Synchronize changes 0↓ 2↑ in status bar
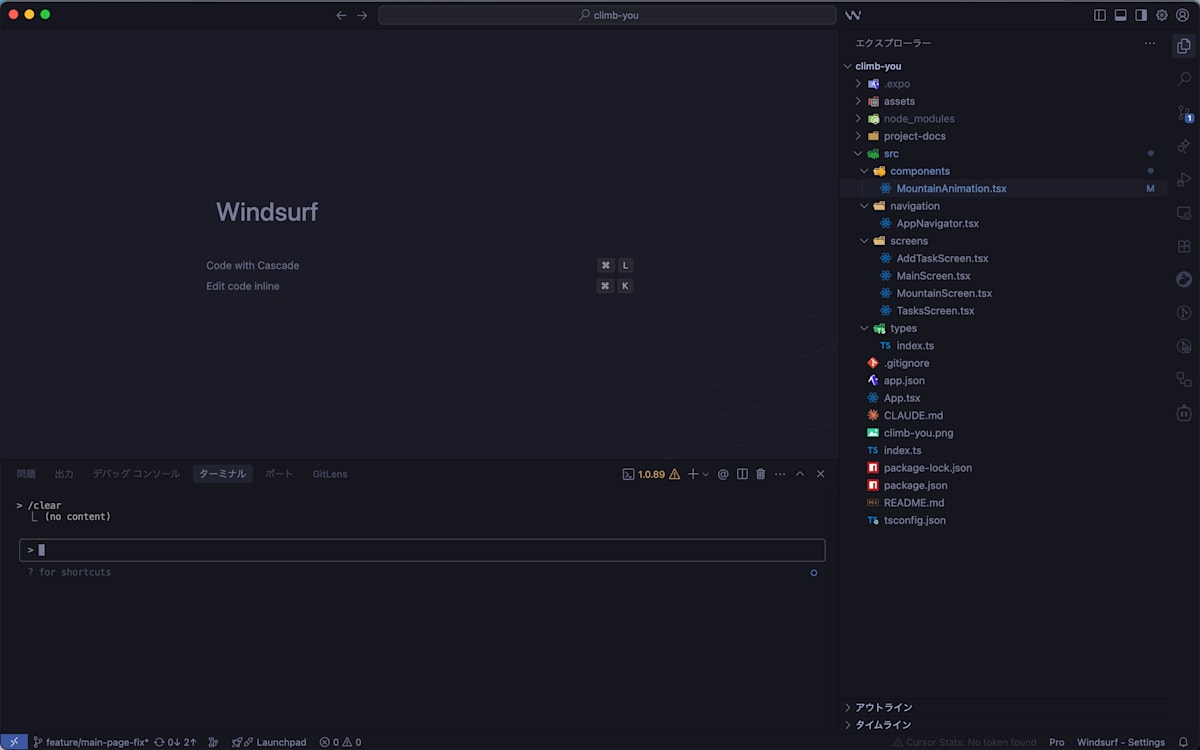The width and height of the screenshot is (1200, 750). (175, 742)
